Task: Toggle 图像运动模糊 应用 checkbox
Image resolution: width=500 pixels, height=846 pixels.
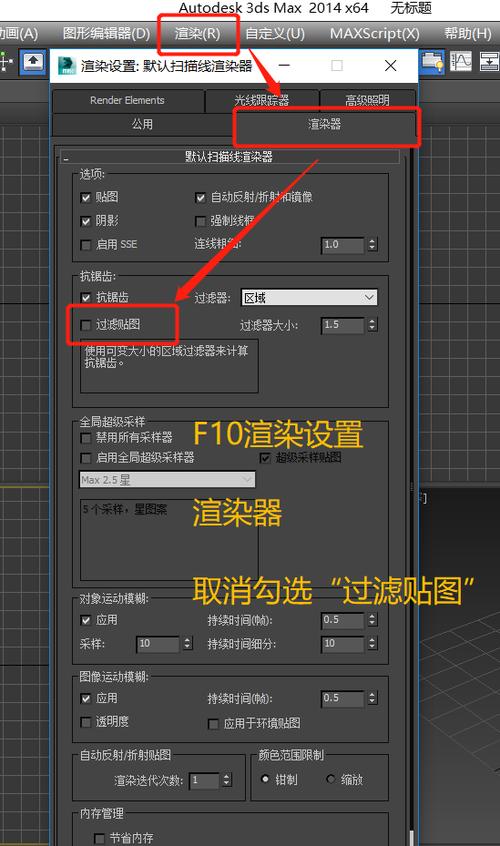Action: click(86, 699)
